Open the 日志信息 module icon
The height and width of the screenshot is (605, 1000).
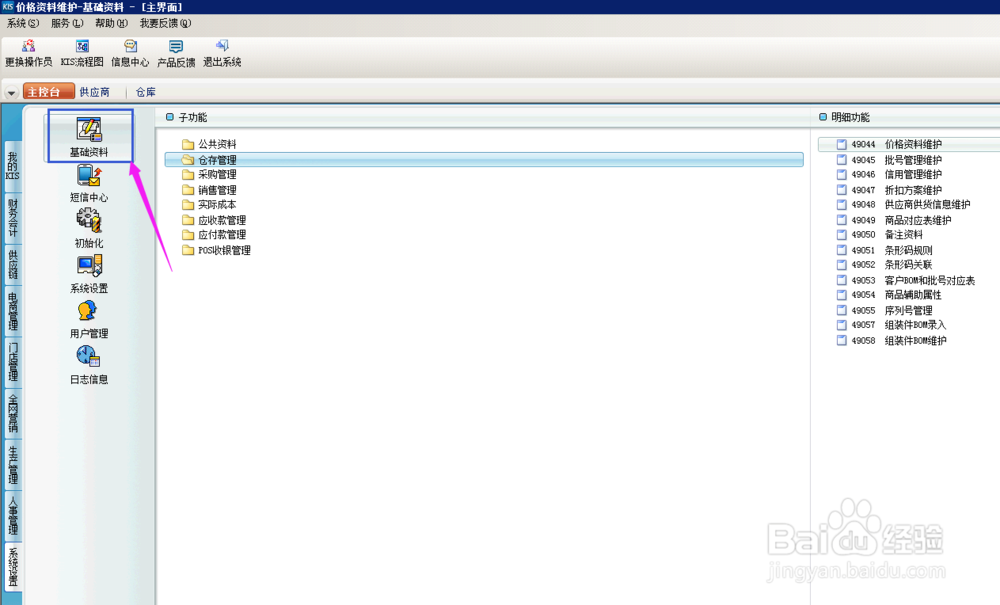pos(89,365)
